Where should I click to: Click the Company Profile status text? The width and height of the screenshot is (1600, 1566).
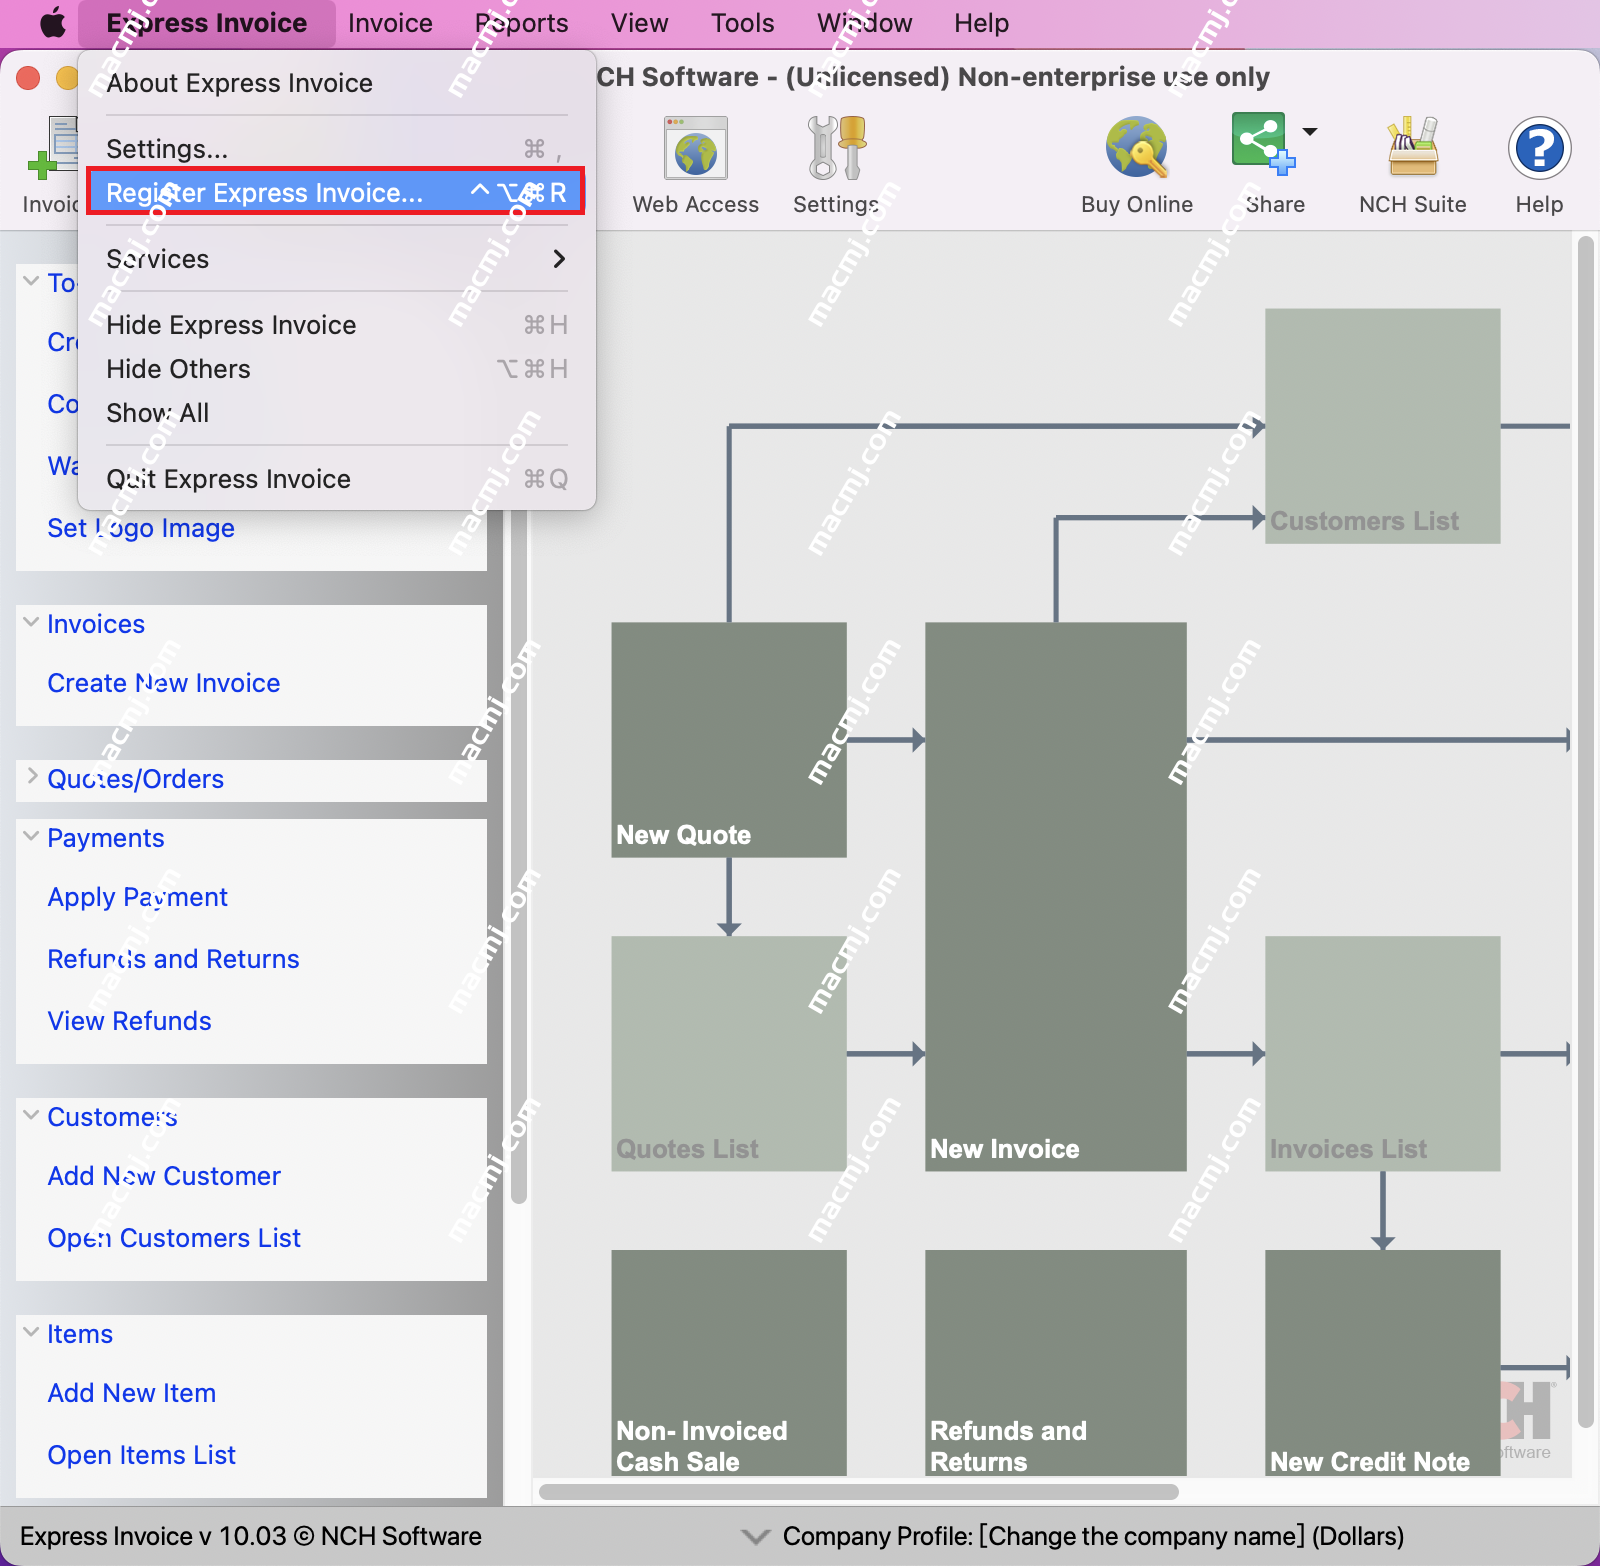[1093, 1536]
